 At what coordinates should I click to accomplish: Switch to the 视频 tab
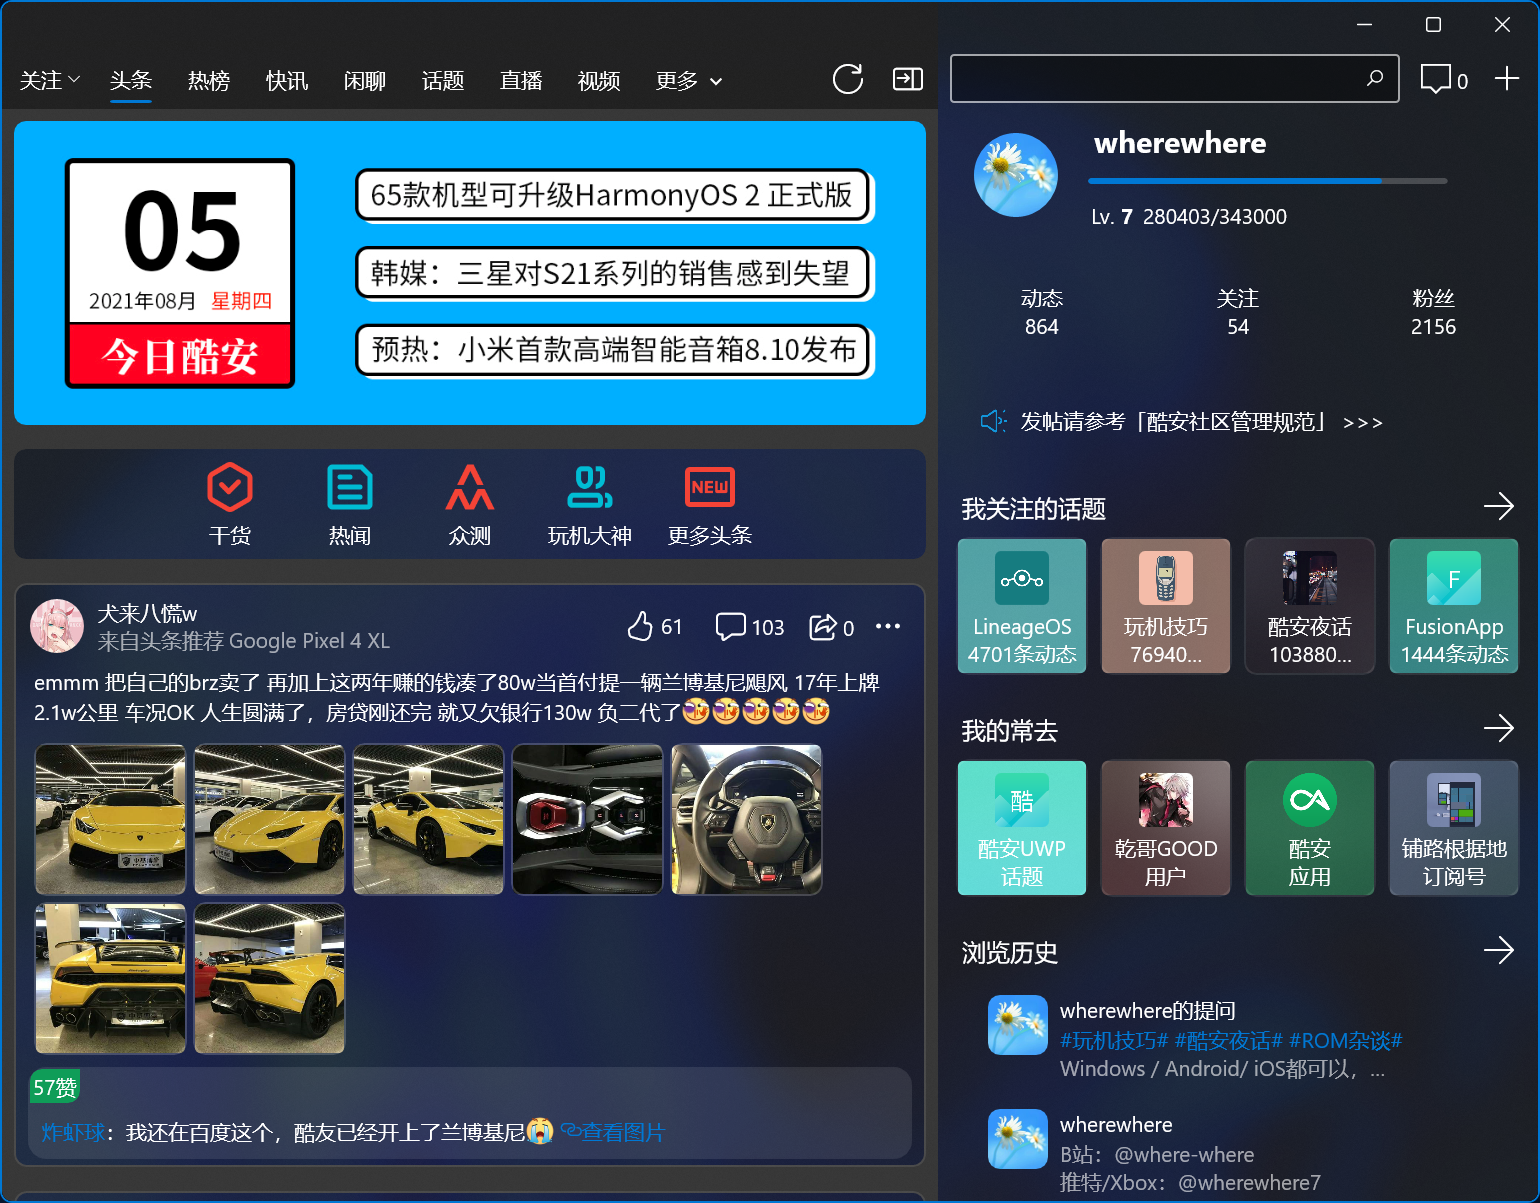[x=599, y=80]
